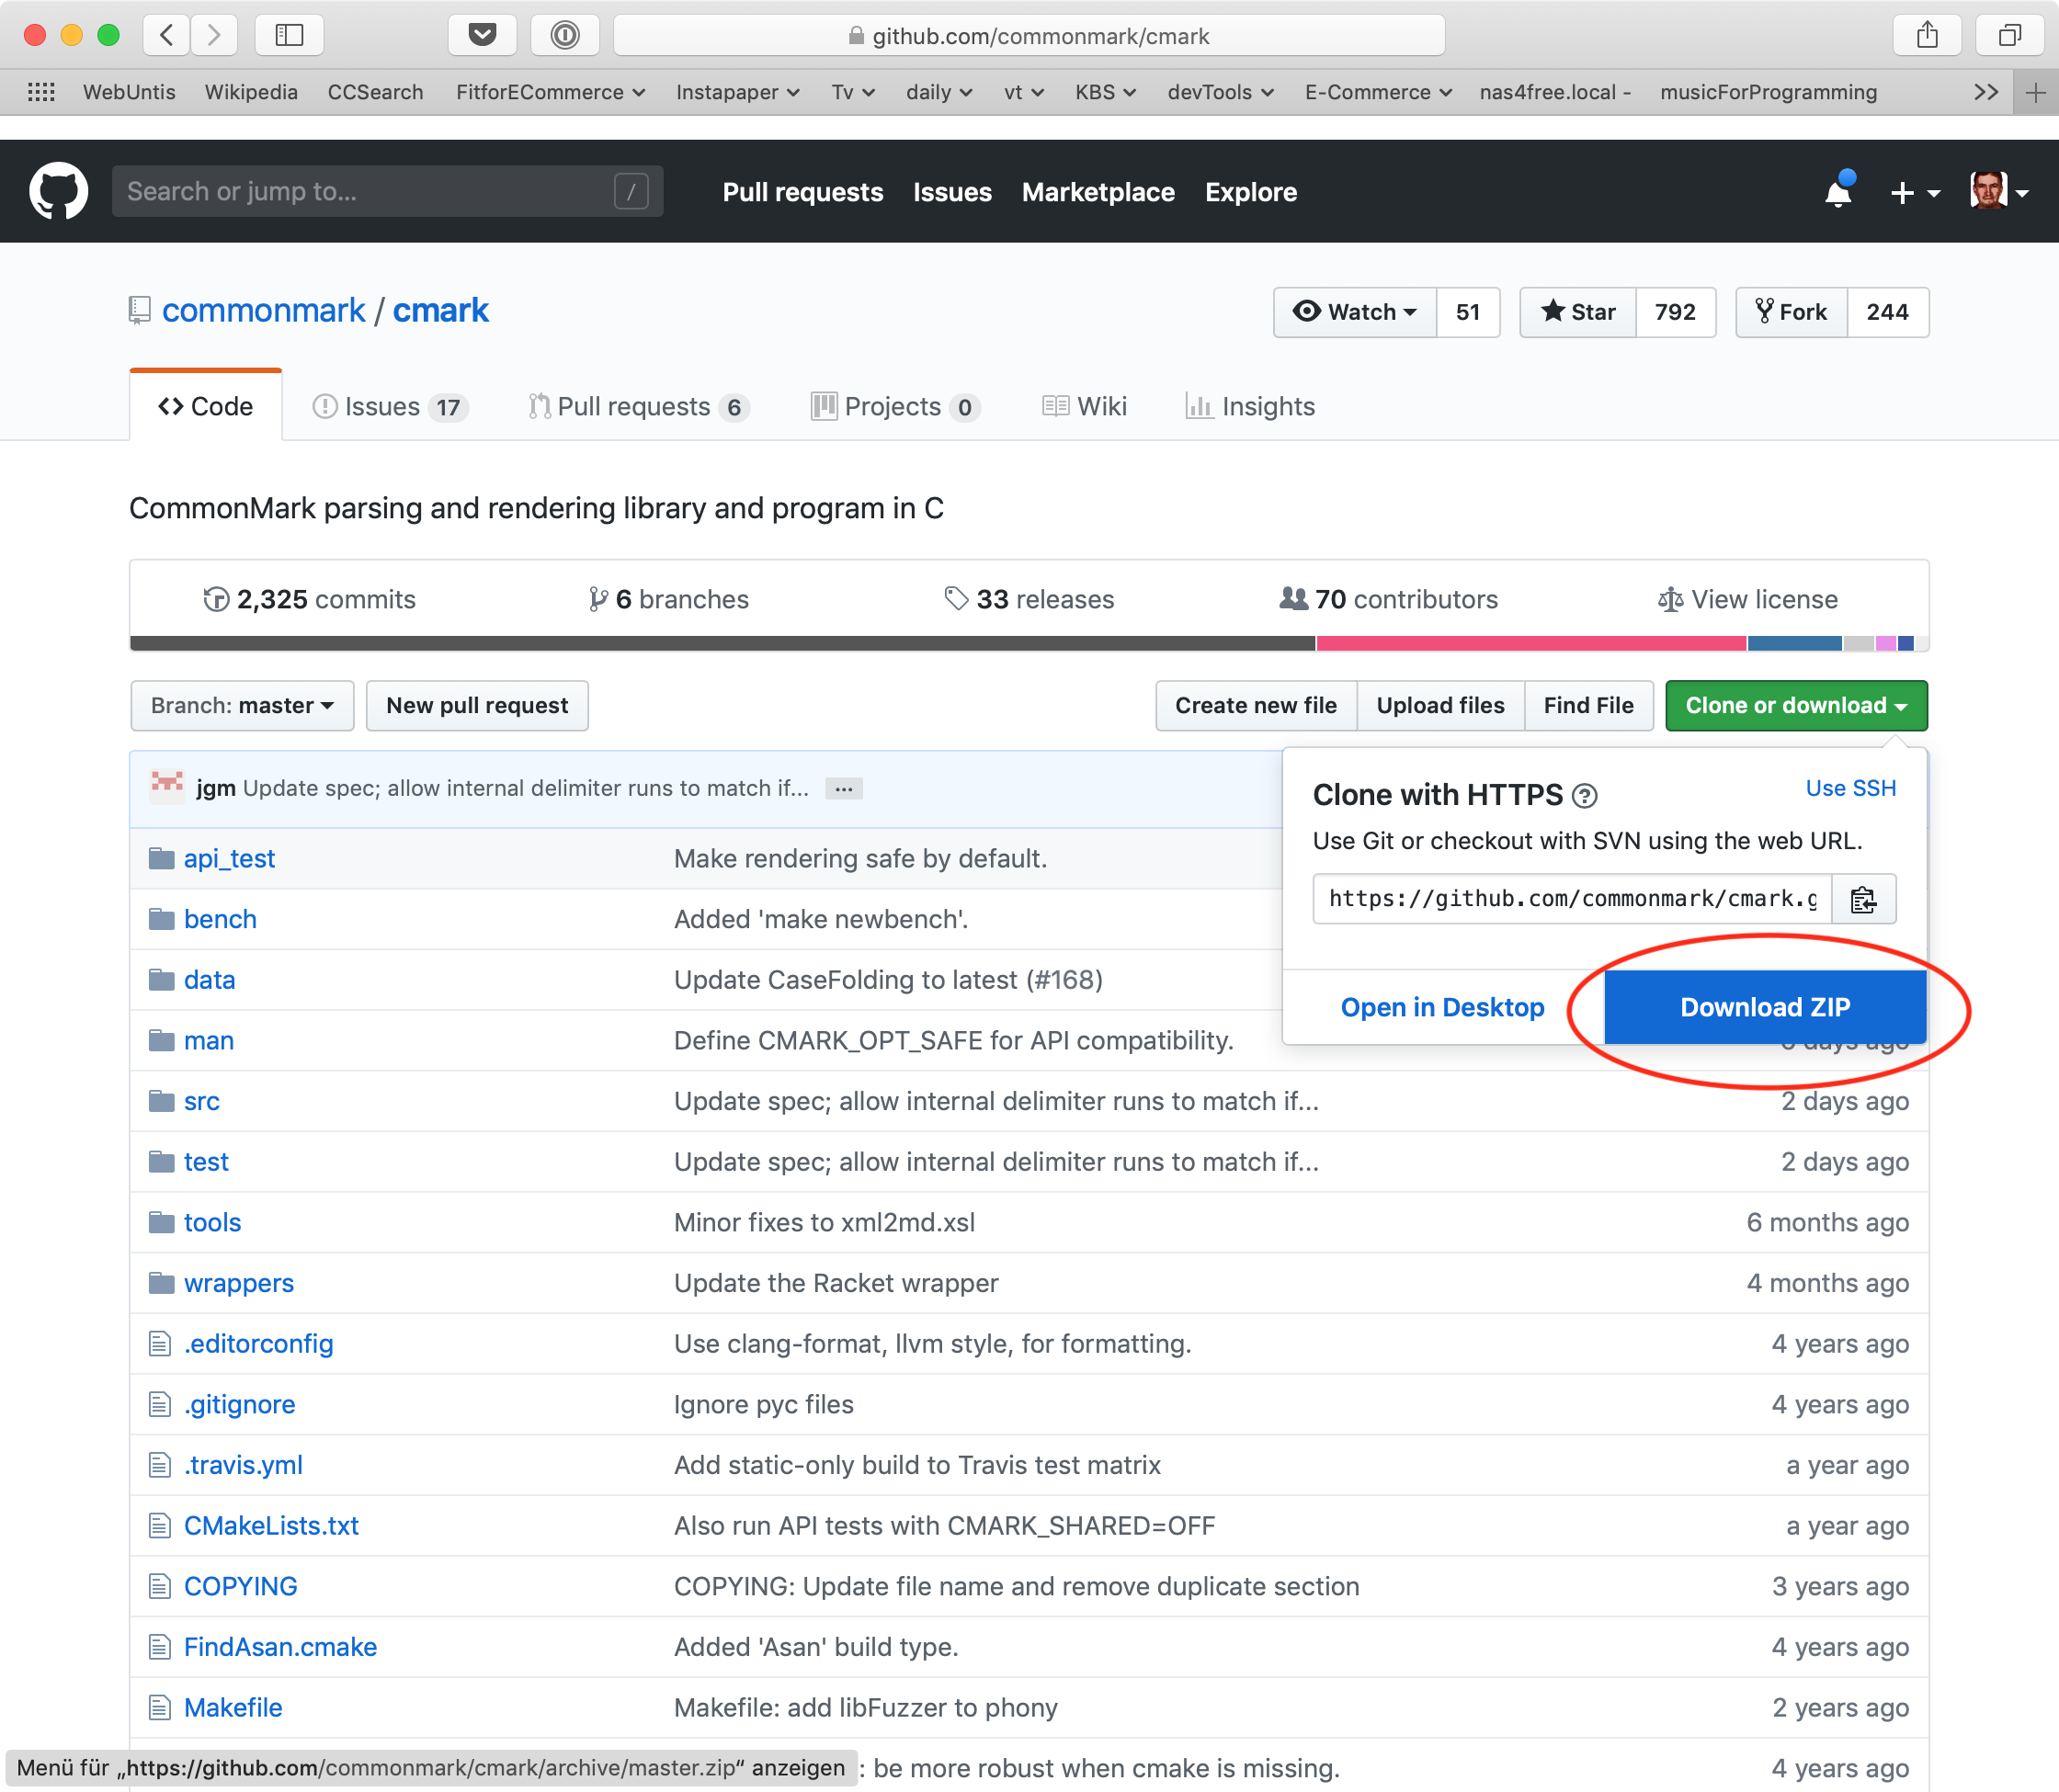Go back with Safari's back arrow

click(x=167, y=36)
